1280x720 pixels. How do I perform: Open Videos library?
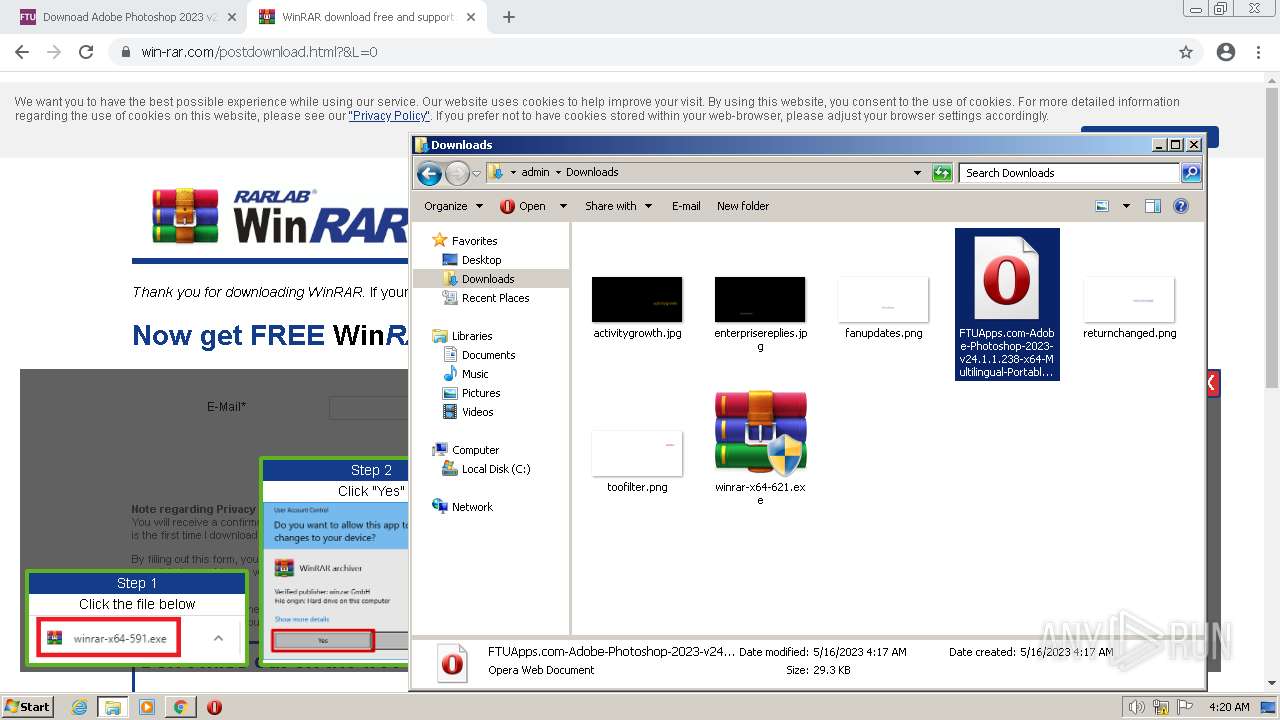pyautogui.click(x=477, y=412)
